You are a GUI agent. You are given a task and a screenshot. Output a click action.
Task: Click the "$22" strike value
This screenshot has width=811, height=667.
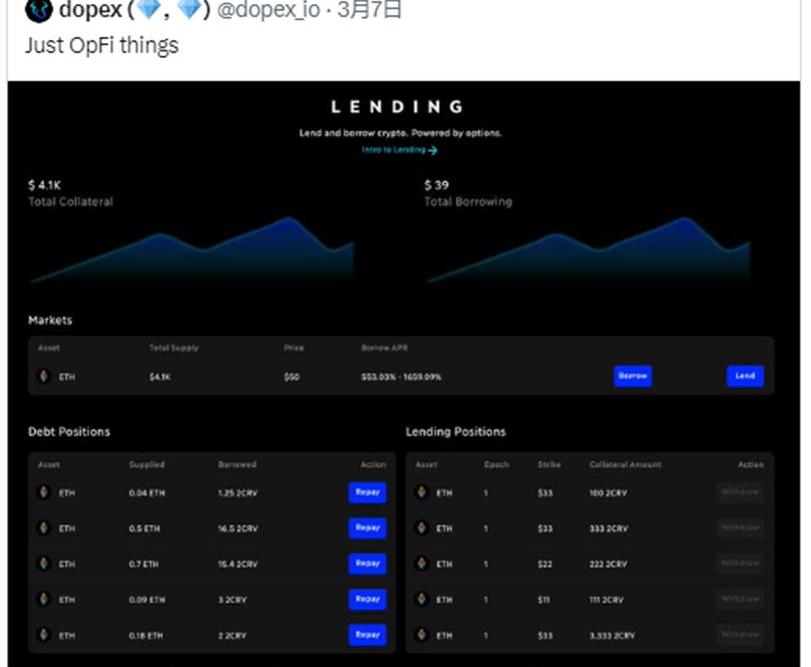pos(545,564)
